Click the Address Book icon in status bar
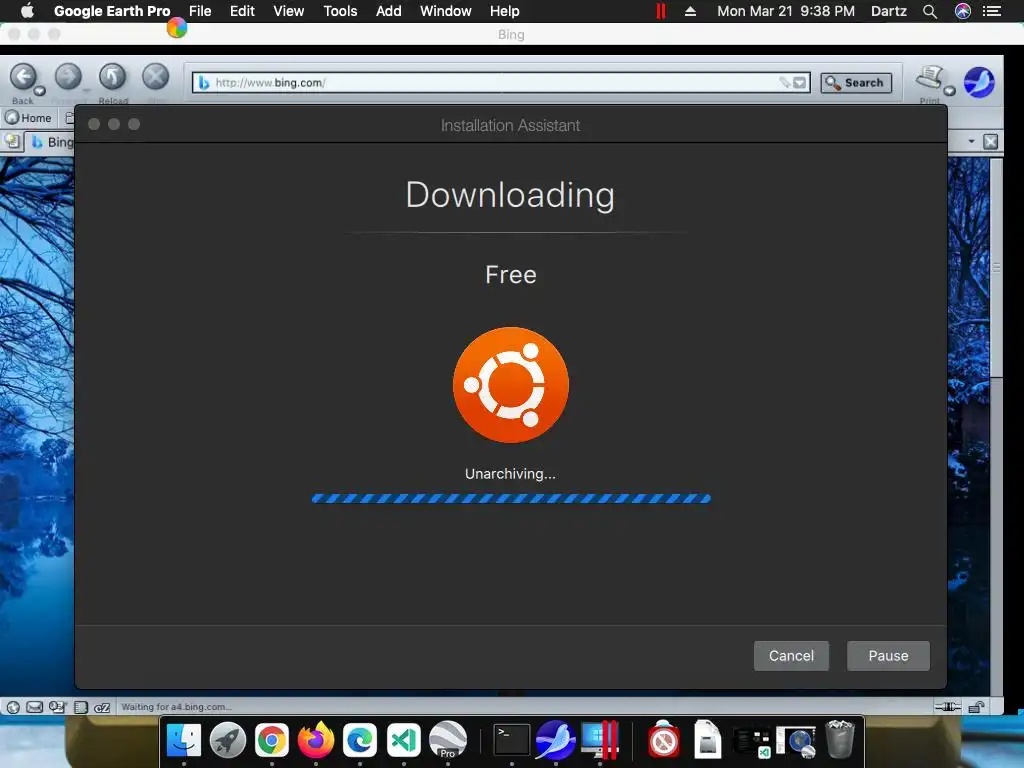The width and height of the screenshot is (1024, 768). [81, 707]
